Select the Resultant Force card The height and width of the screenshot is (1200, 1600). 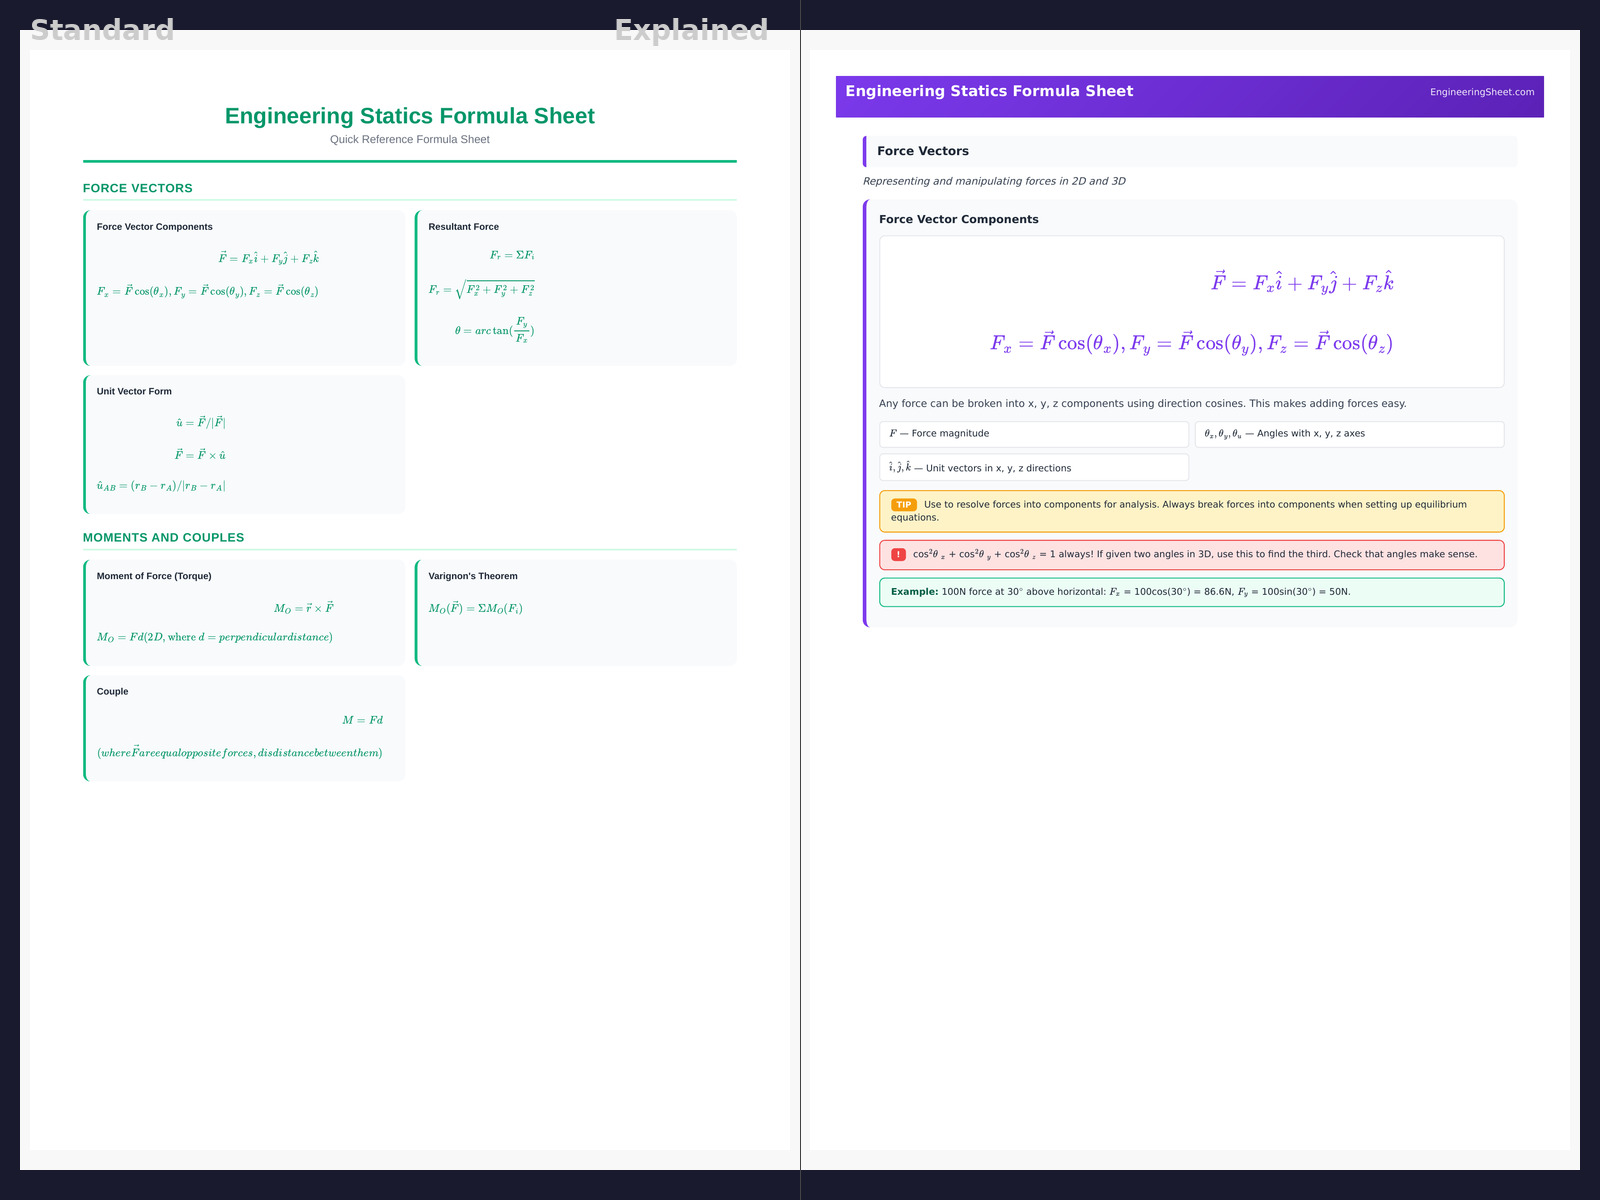pyautogui.click(x=576, y=287)
